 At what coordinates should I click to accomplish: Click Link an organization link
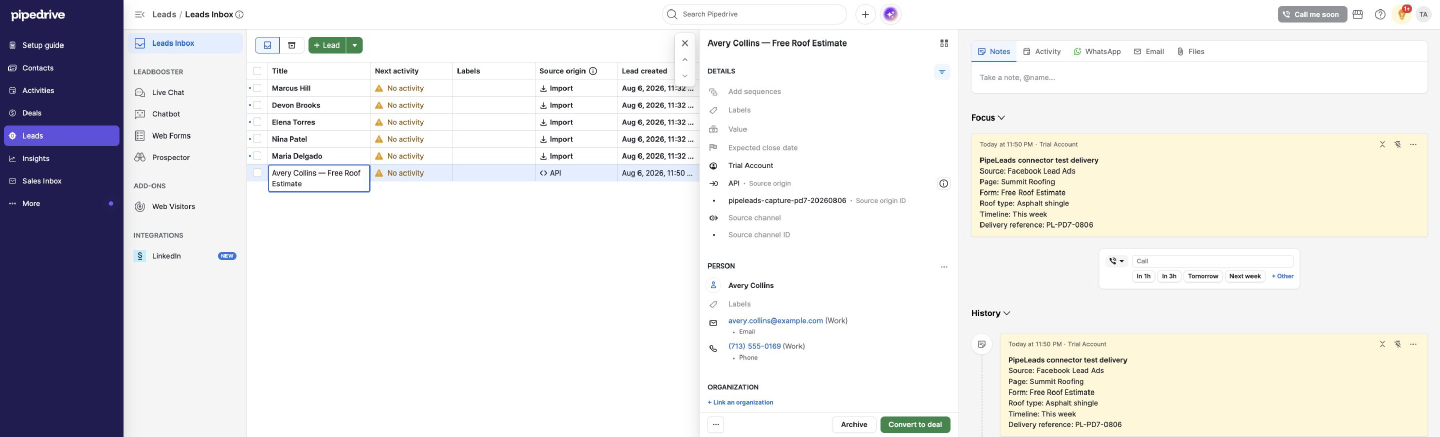(740, 402)
